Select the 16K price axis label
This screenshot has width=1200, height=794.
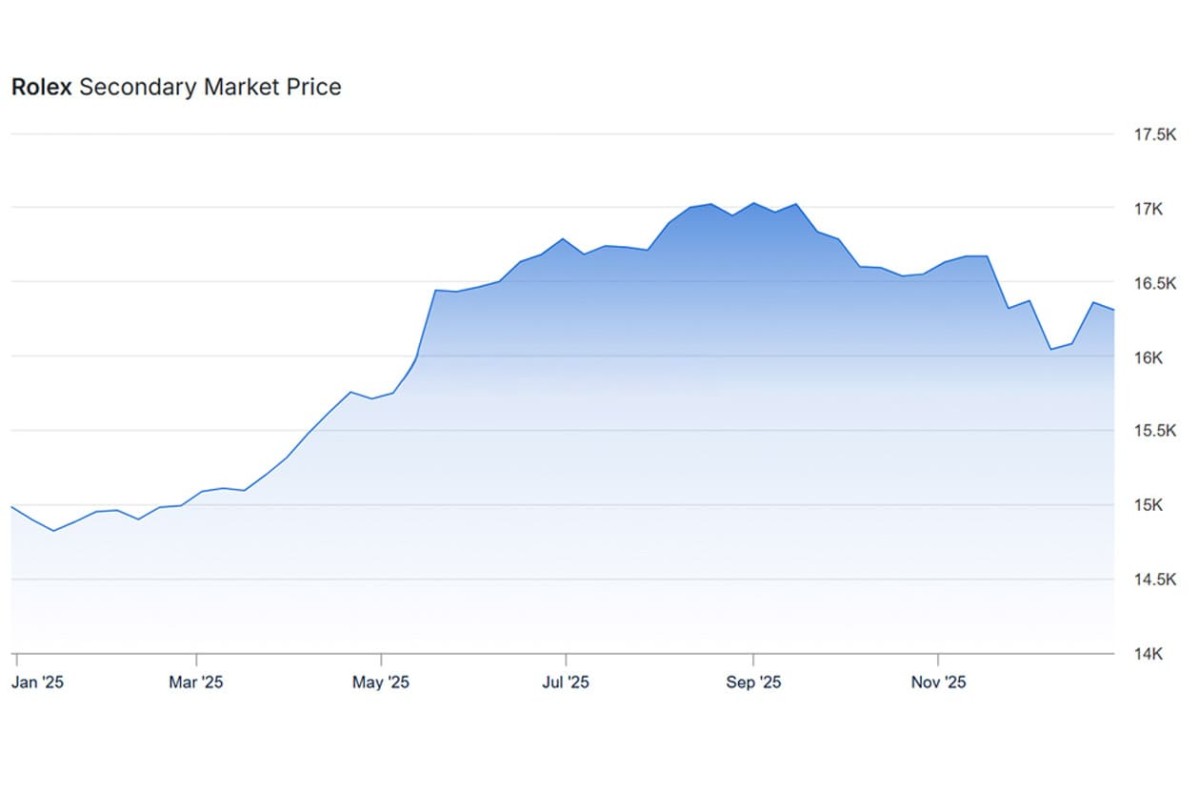pos(1147,357)
